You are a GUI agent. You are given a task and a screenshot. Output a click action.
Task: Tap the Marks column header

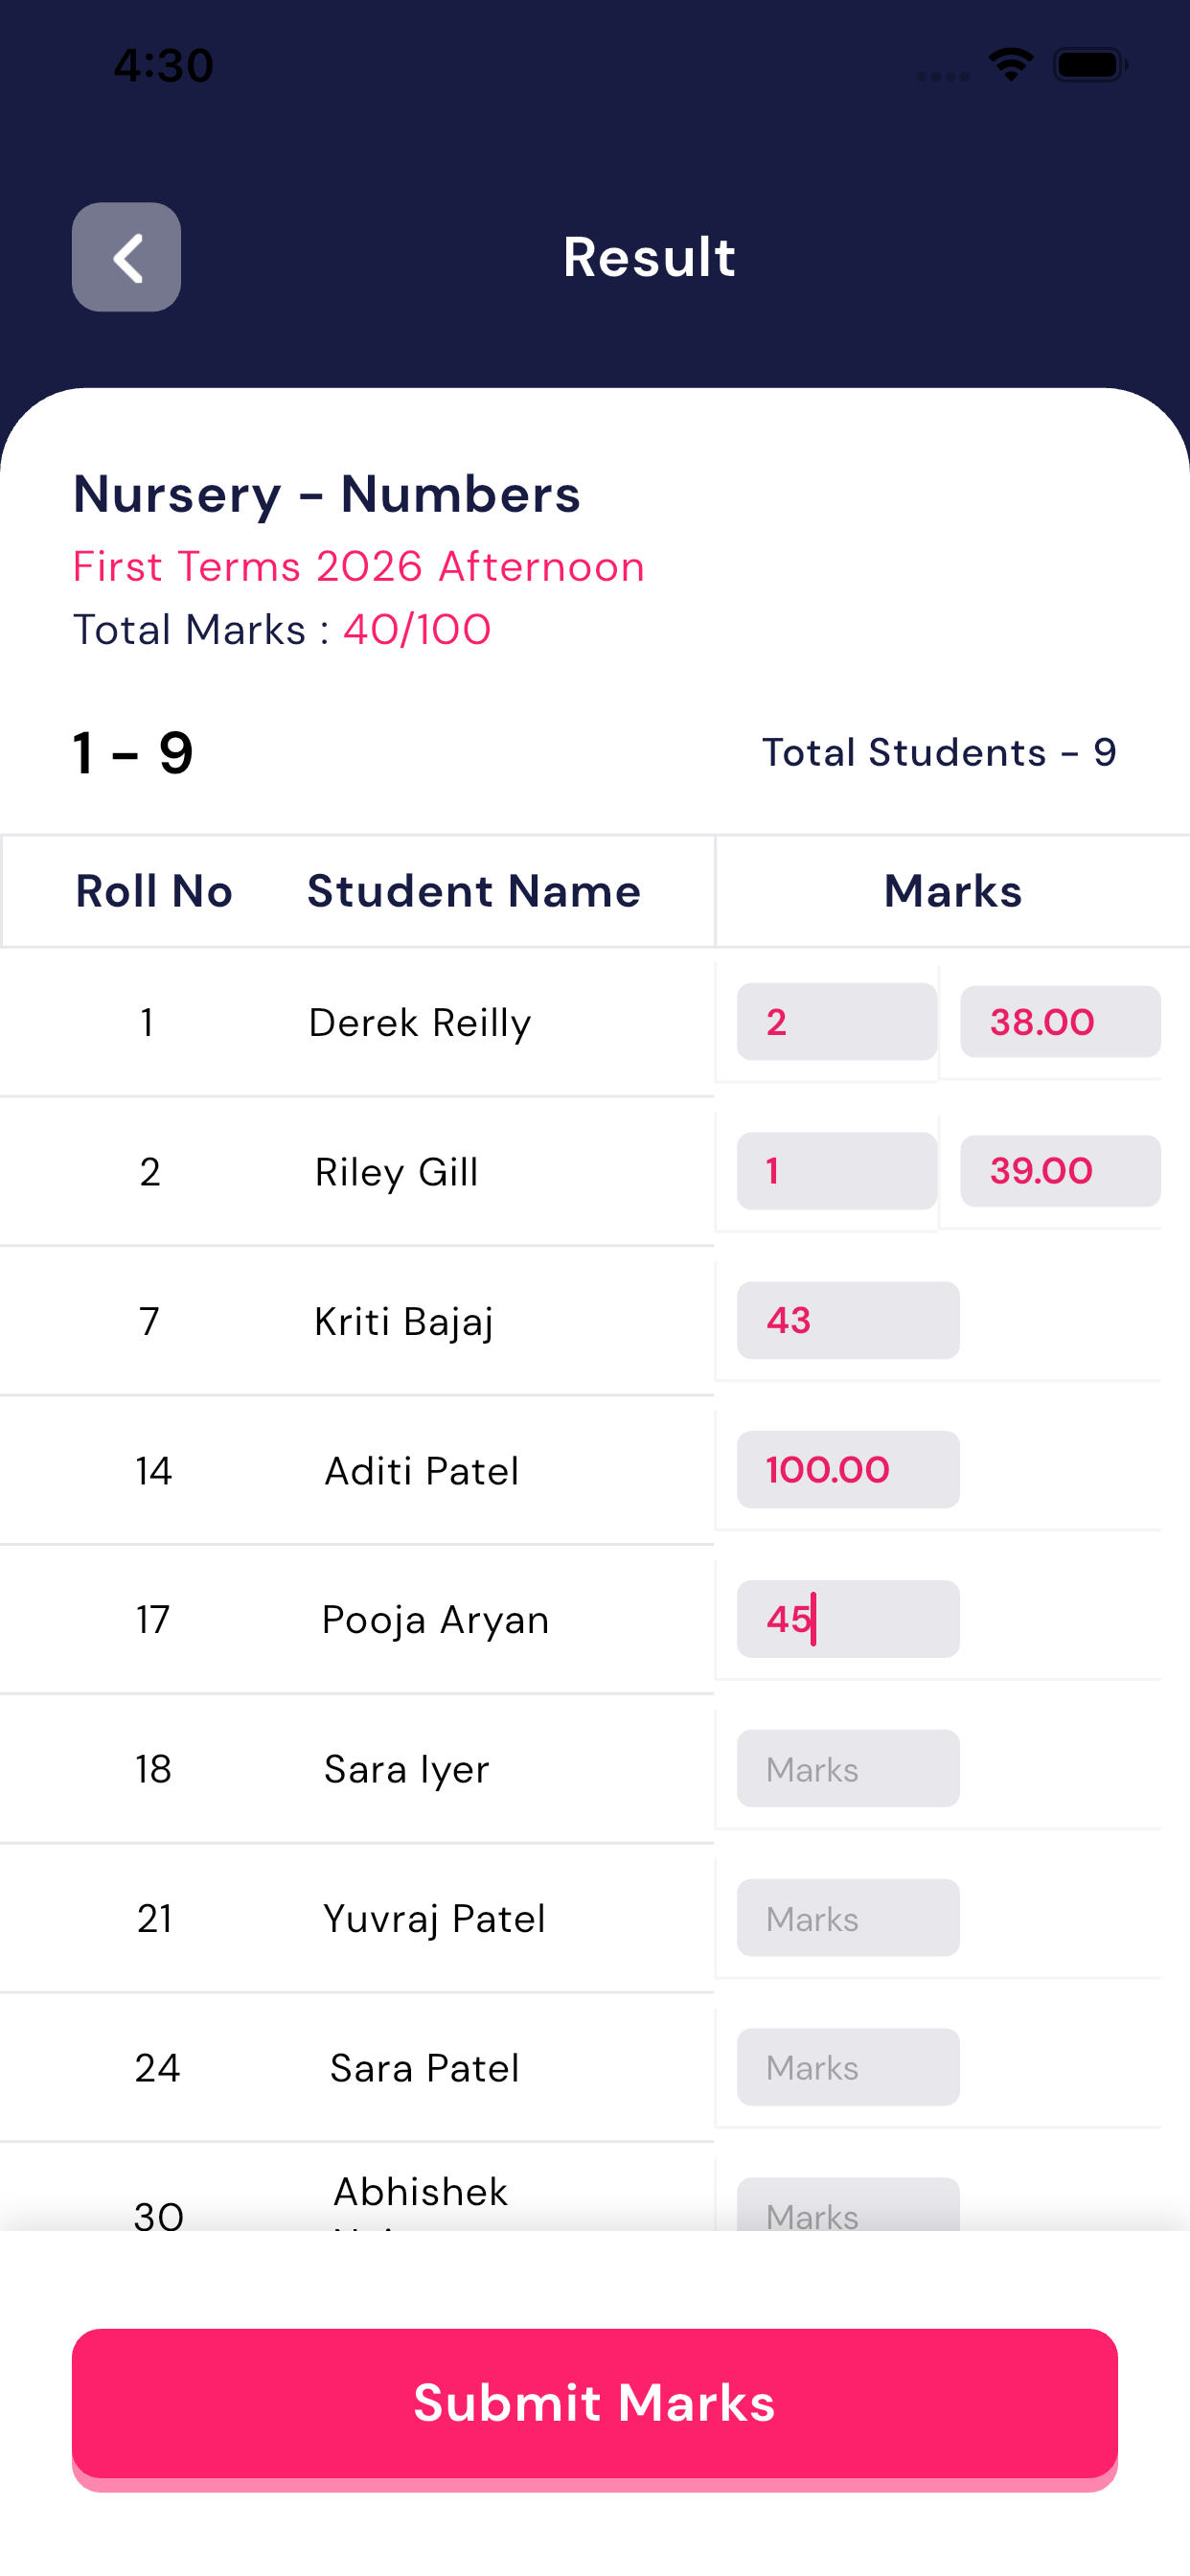952,890
